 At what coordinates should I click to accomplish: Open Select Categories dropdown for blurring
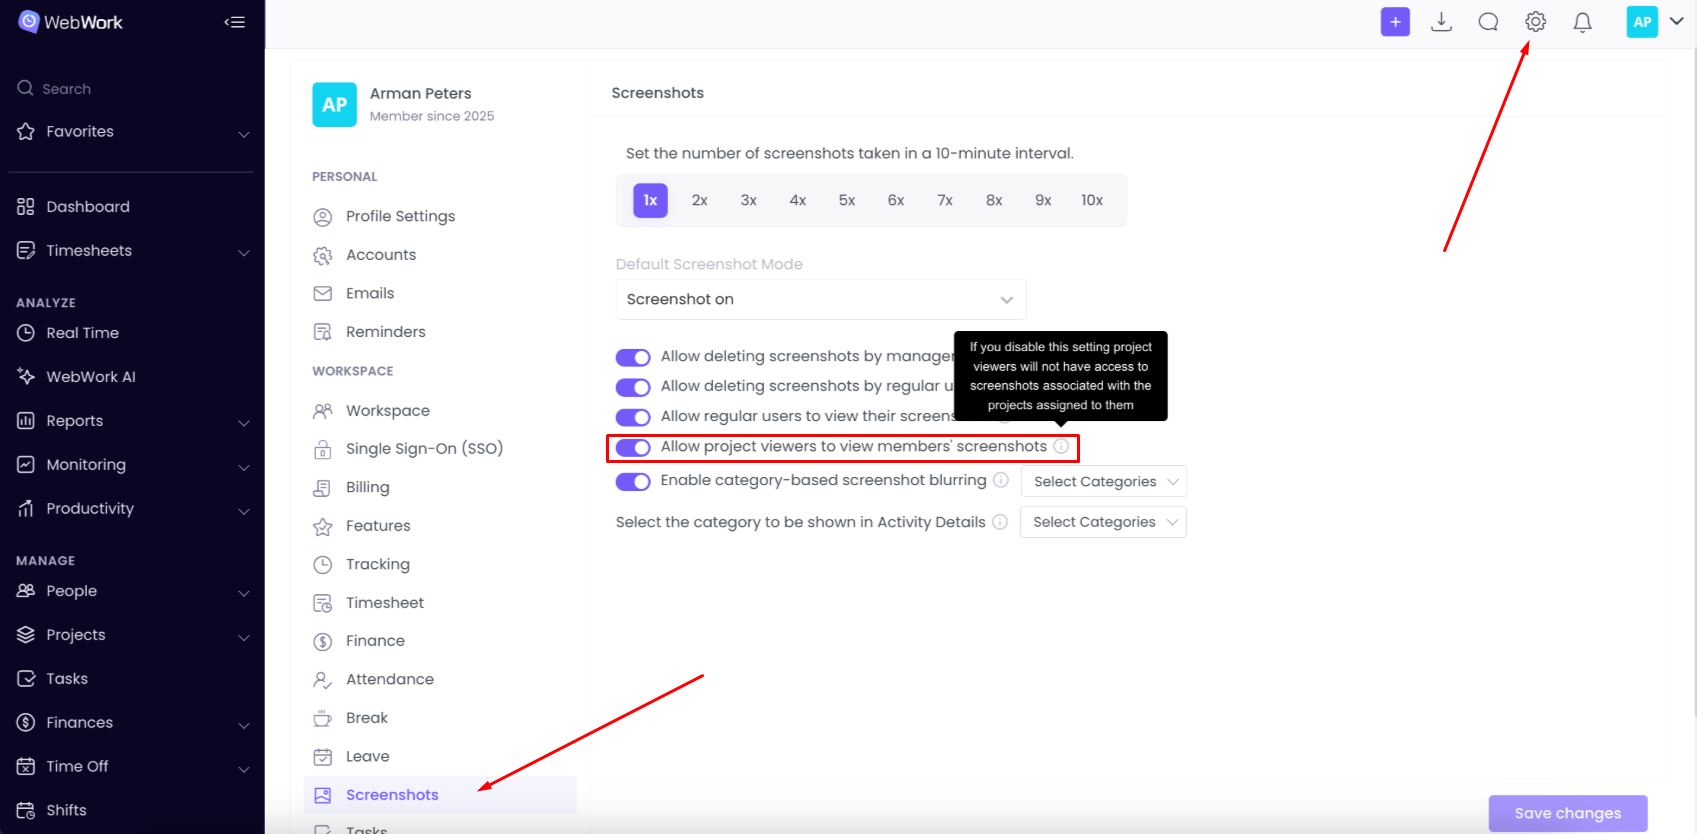[x=1103, y=481]
